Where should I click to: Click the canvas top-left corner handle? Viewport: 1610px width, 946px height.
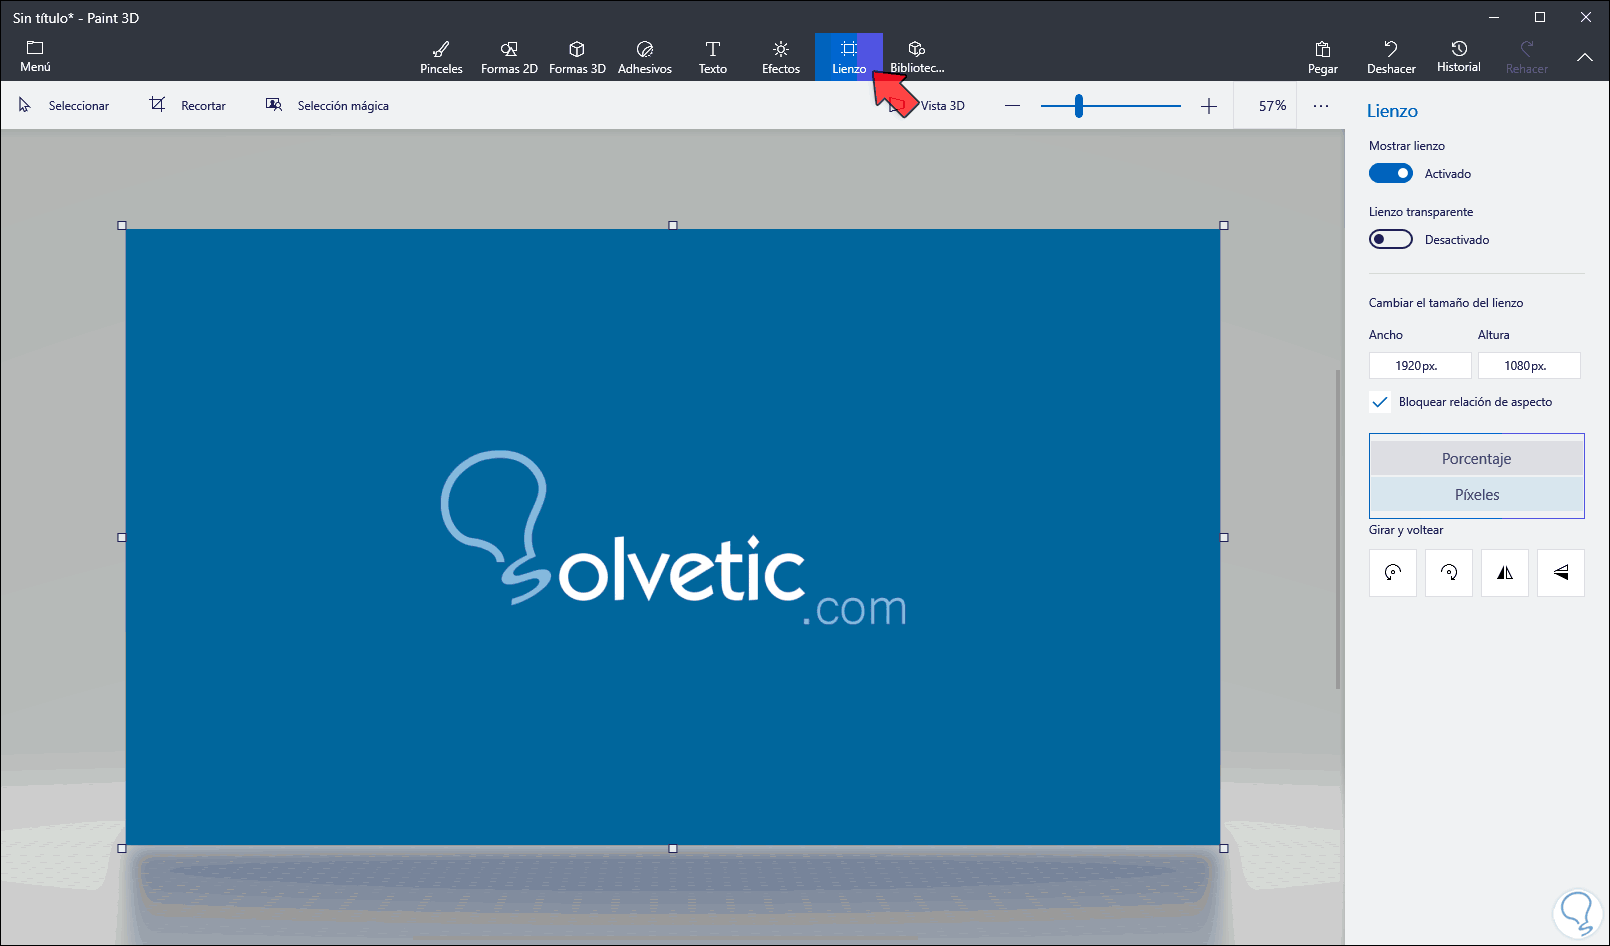(x=122, y=226)
